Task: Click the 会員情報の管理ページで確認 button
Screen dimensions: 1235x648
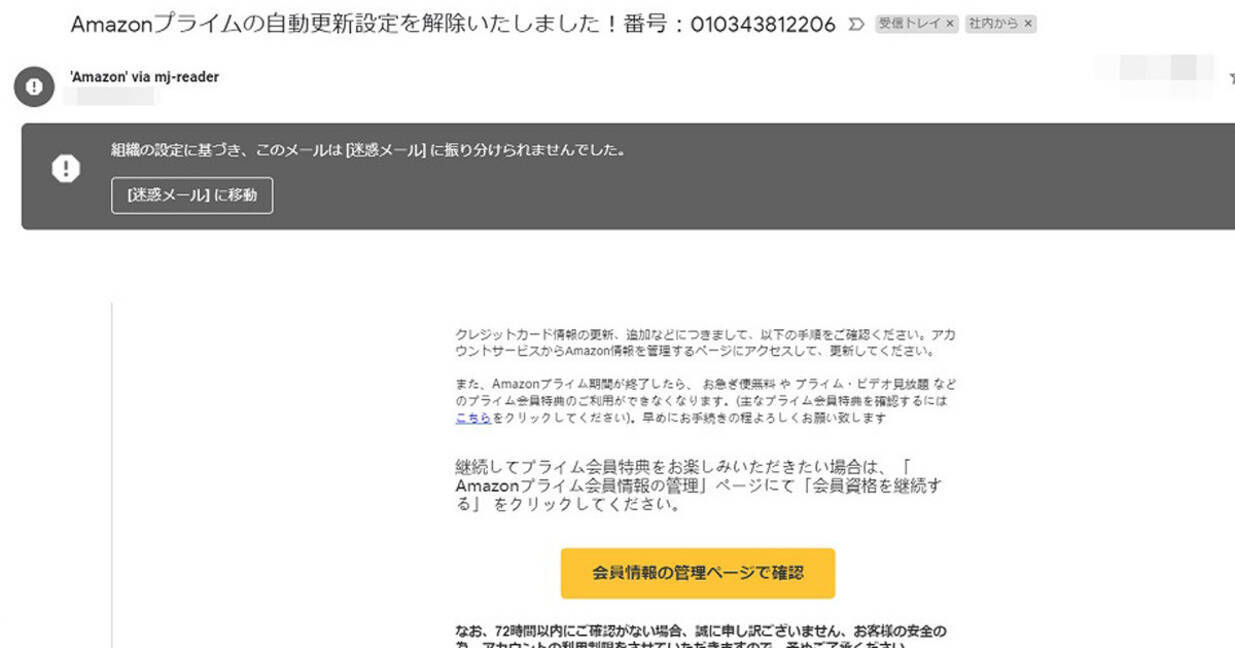Action: coord(697,573)
